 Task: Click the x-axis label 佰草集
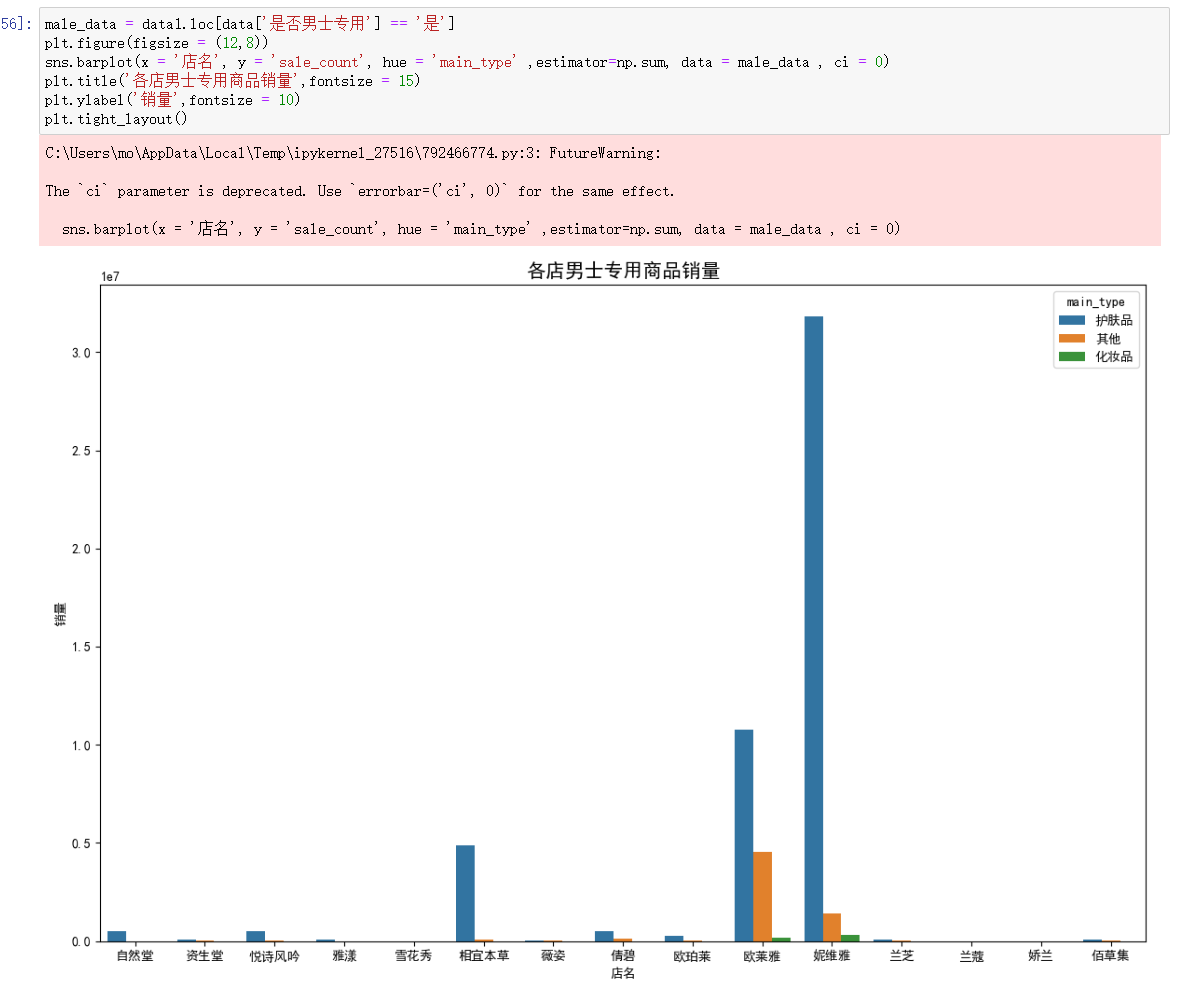(1111, 956)
